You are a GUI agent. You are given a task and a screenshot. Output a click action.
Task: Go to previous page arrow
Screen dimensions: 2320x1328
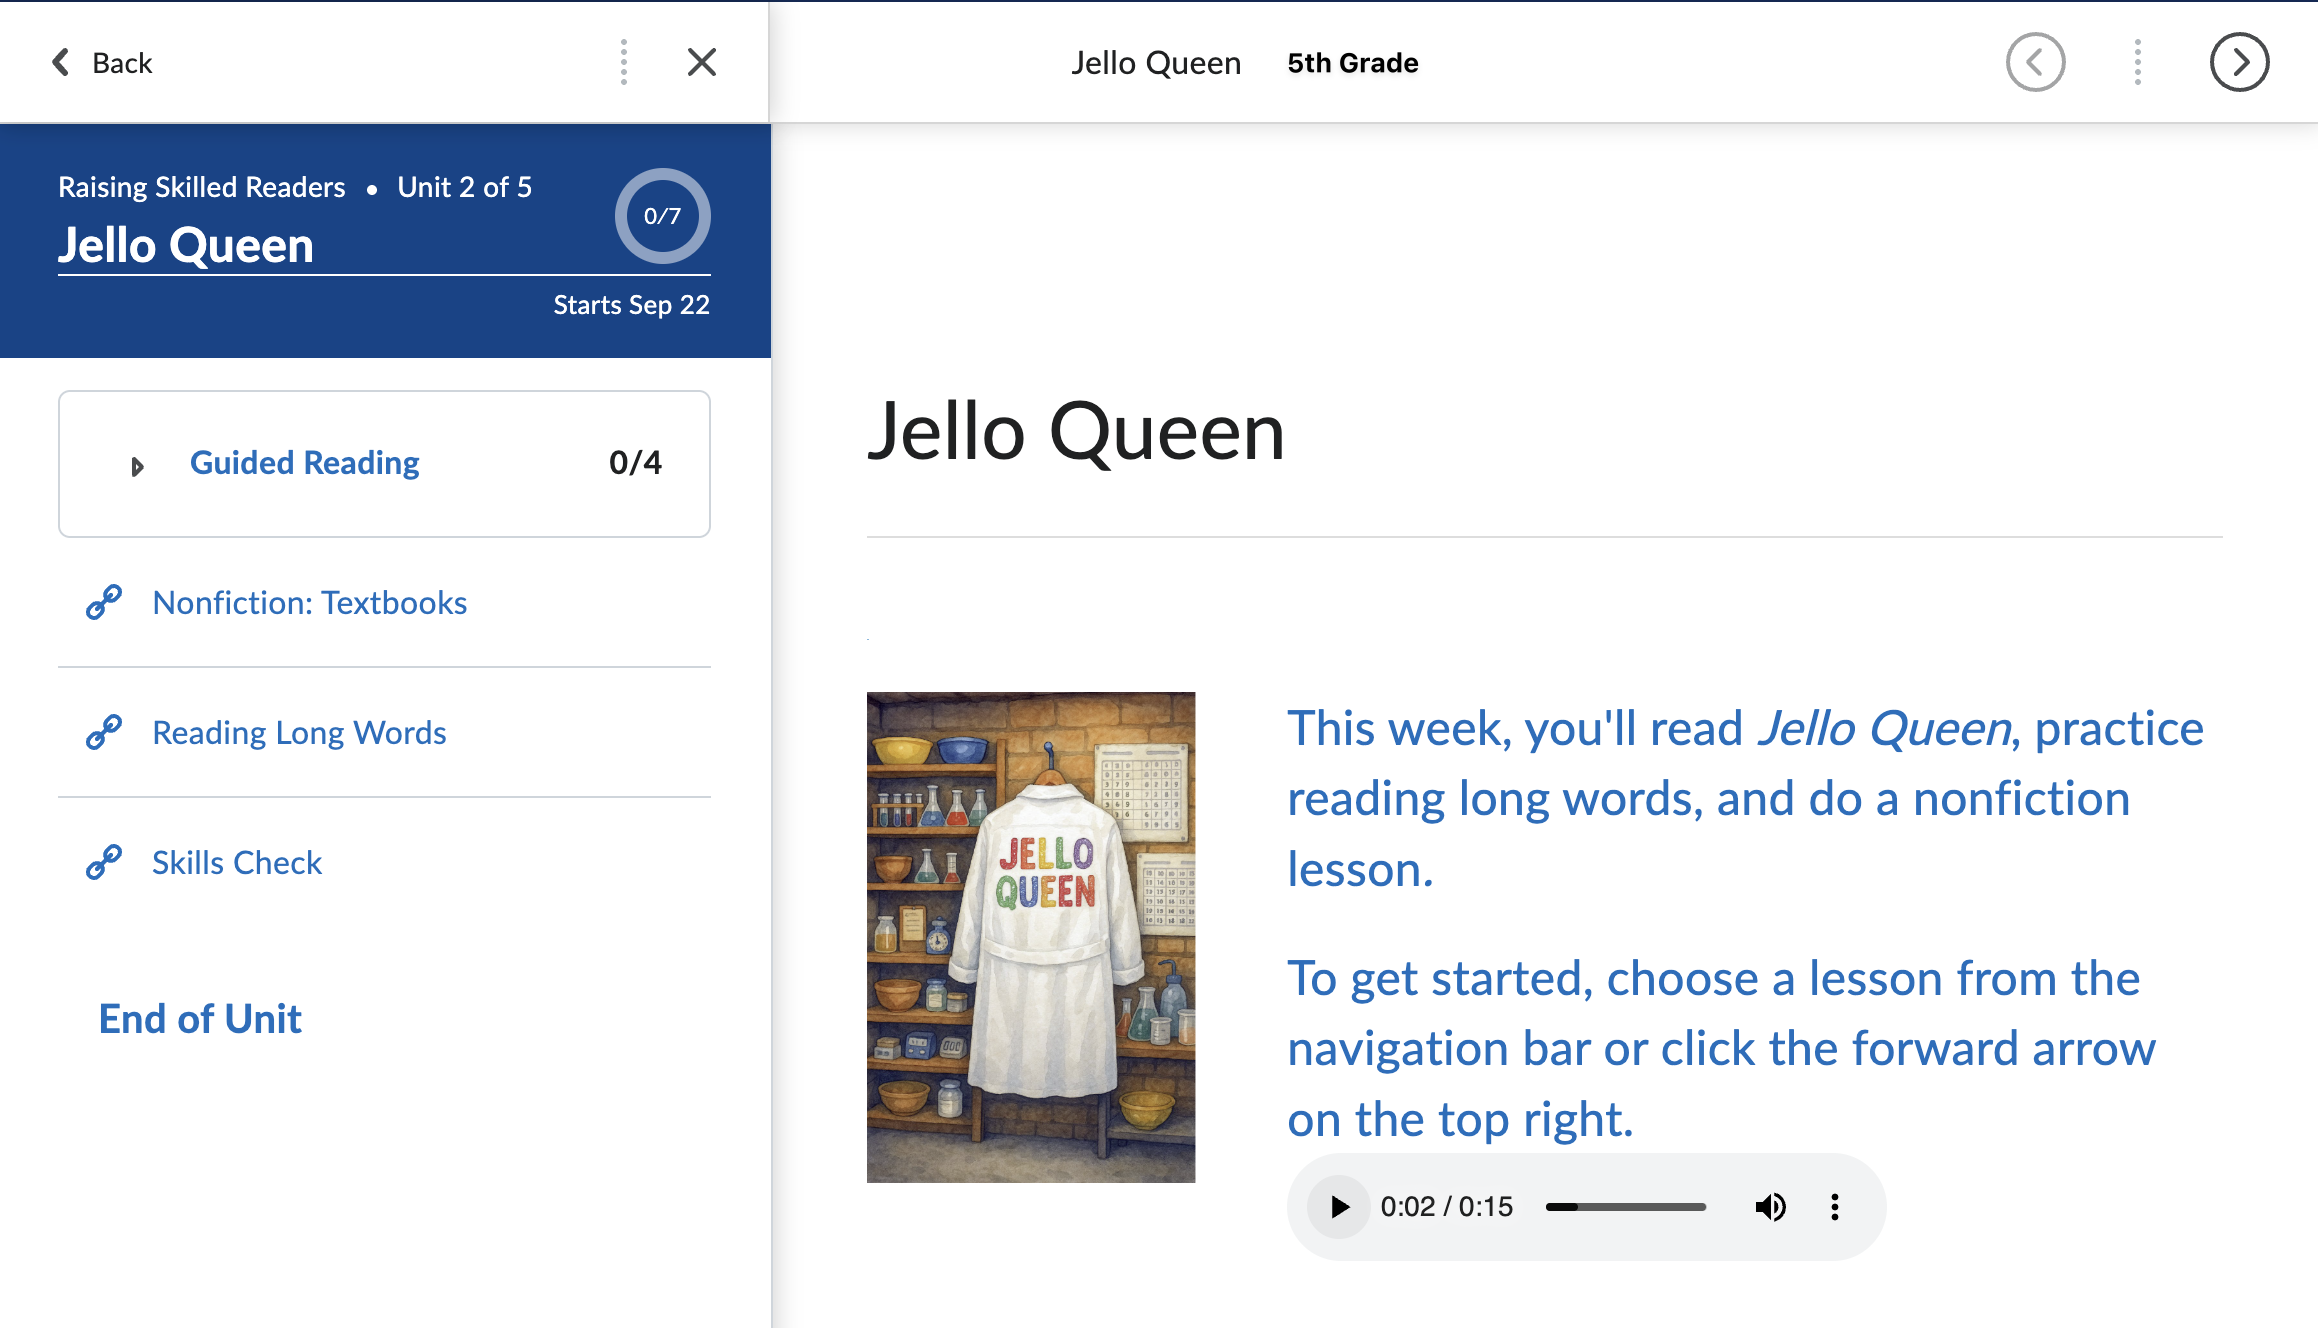(2035, 62)
